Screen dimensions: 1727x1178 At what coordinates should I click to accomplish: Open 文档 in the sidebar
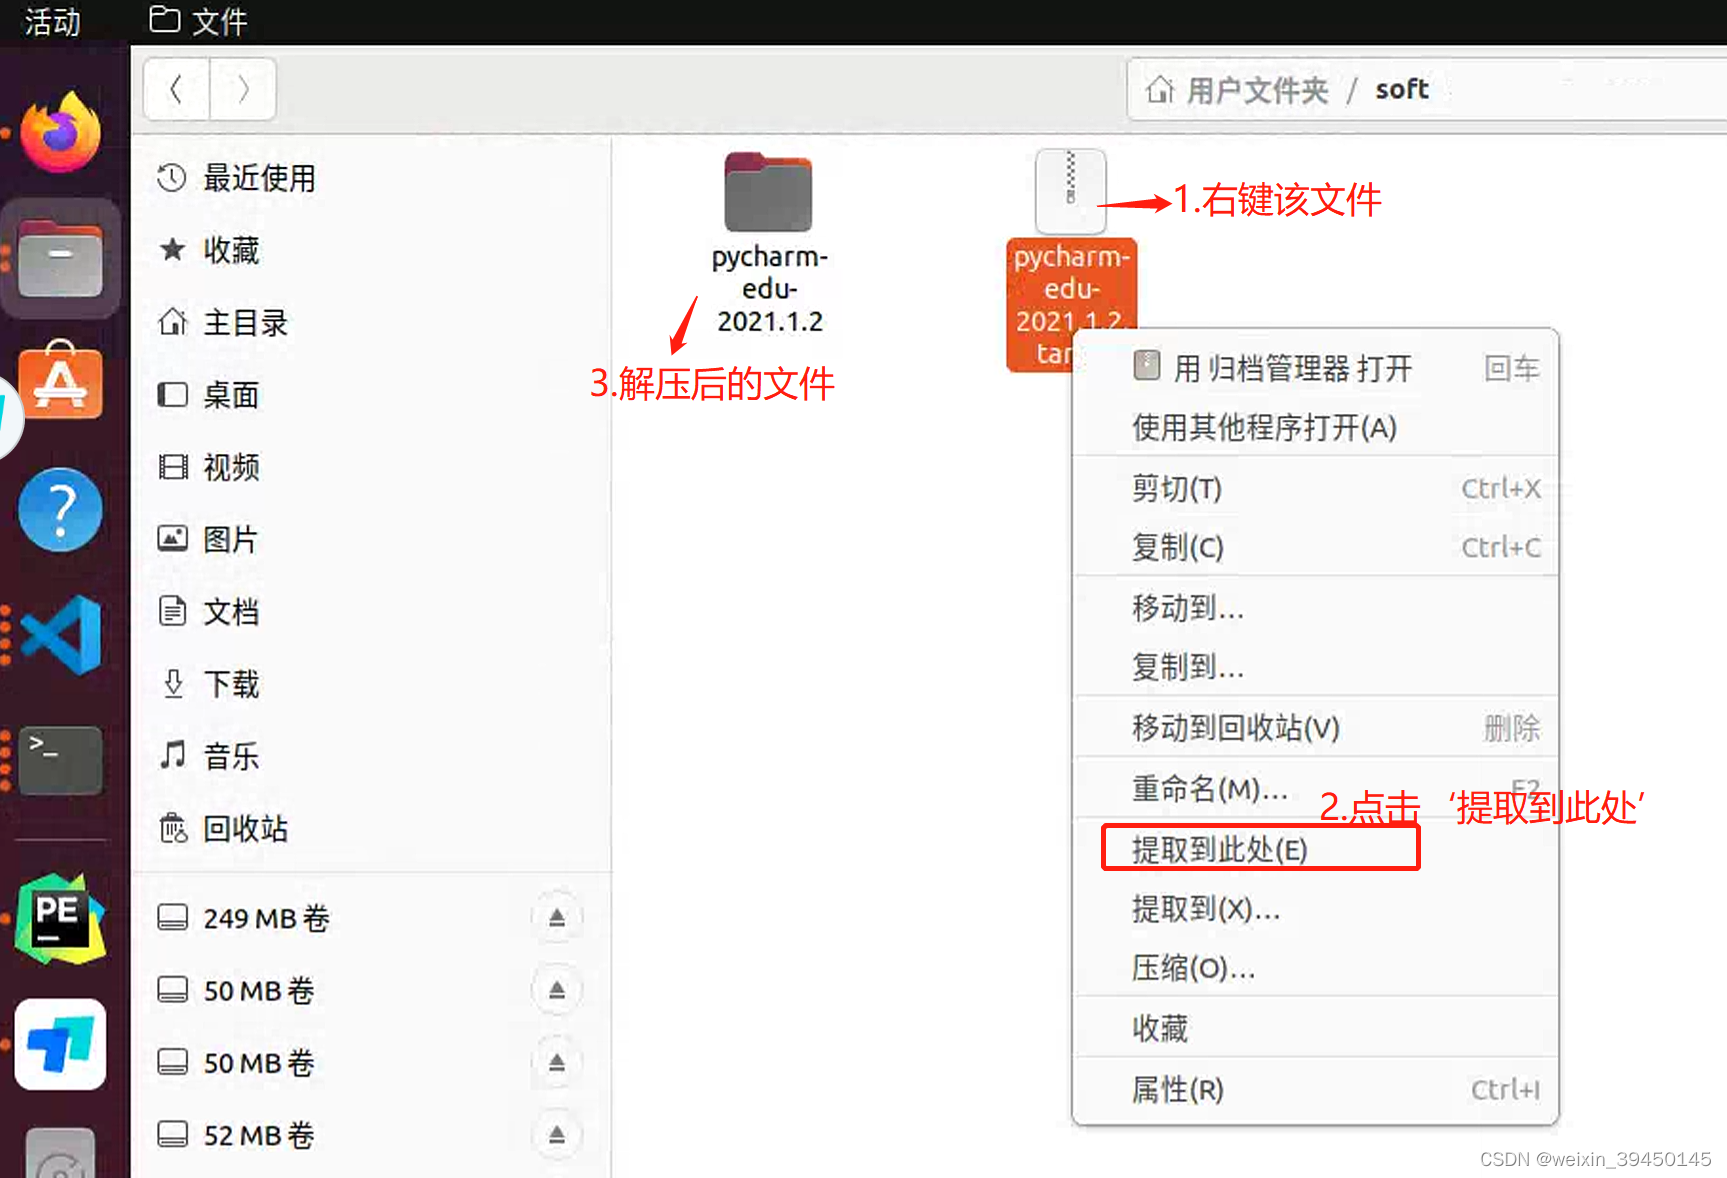tap(371, 611)
